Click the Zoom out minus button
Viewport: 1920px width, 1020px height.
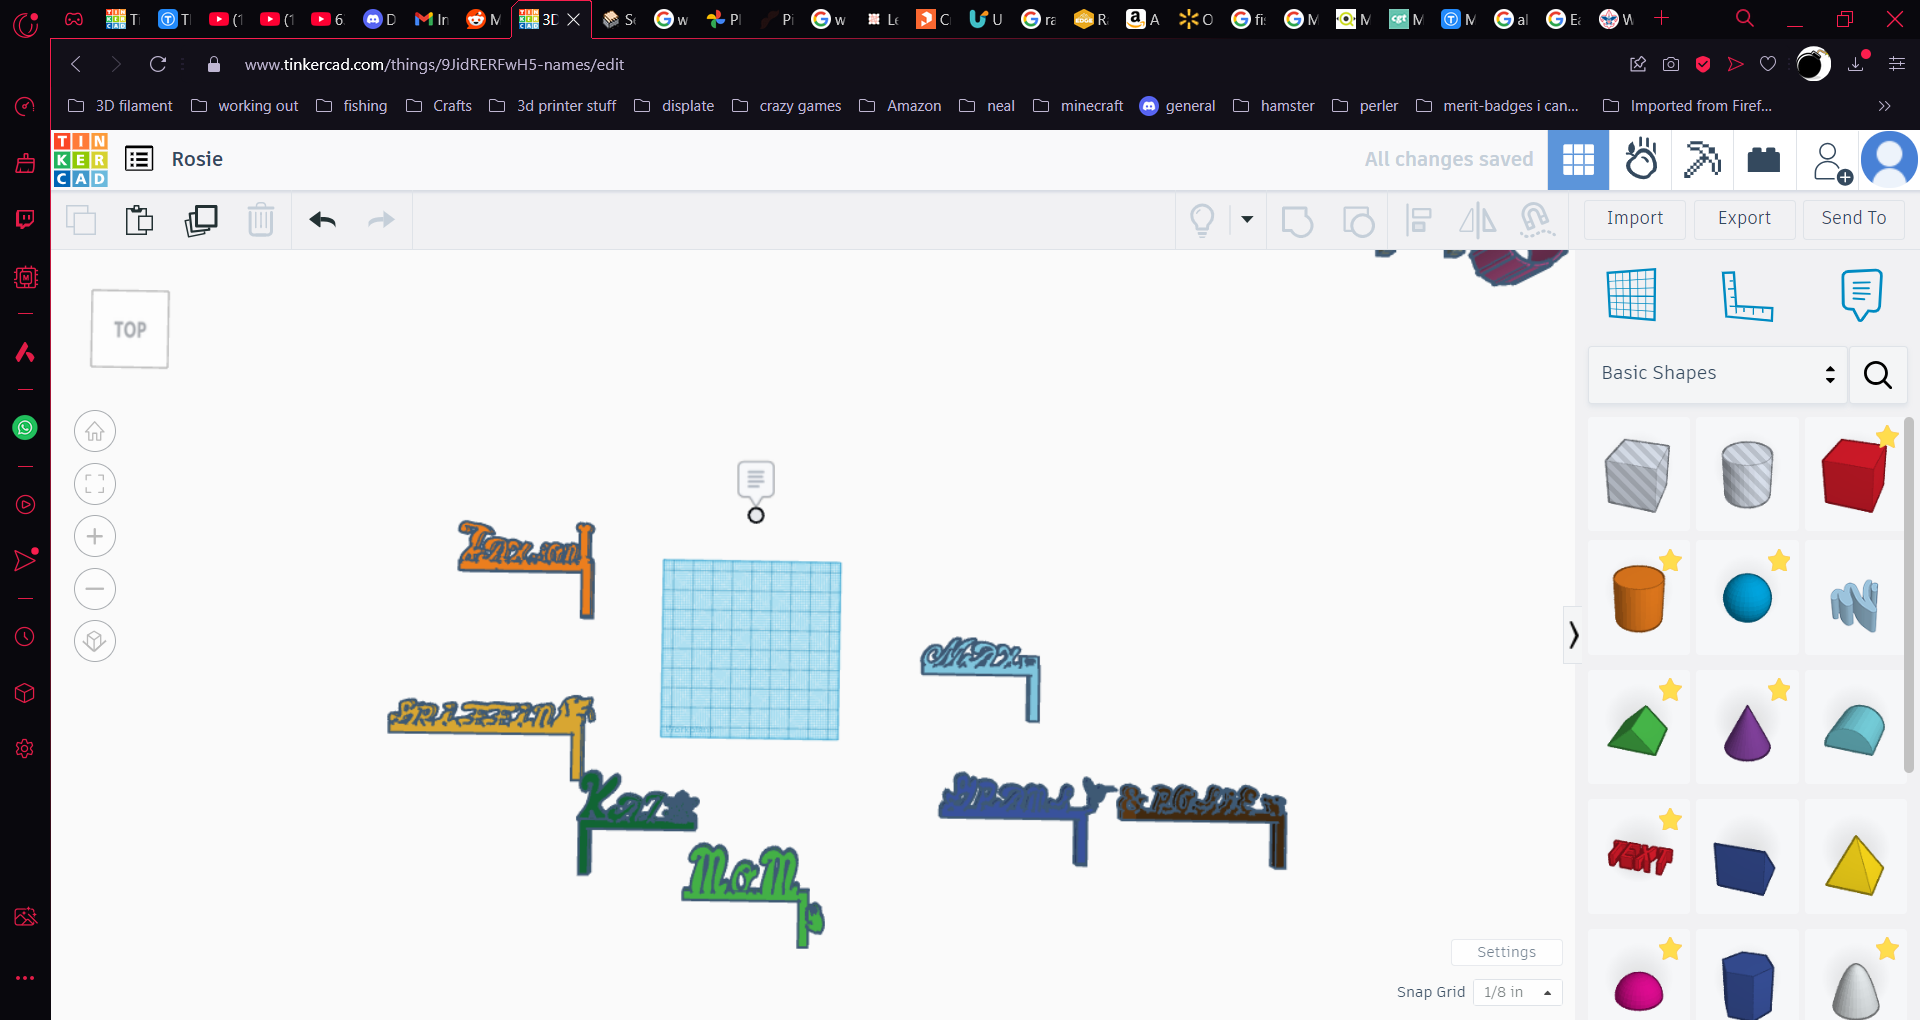click(95, 588)
